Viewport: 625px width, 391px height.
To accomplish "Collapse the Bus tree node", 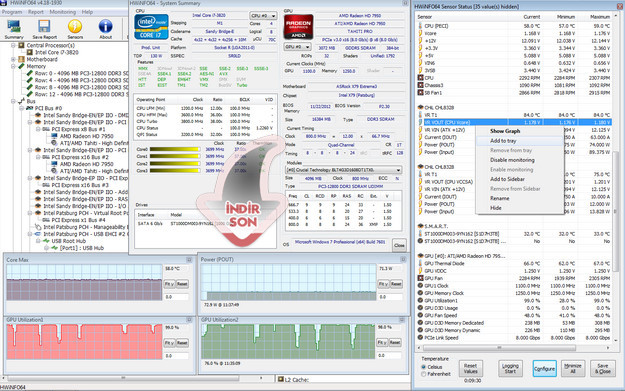I will pyautogui.click(x=13, y=101).
